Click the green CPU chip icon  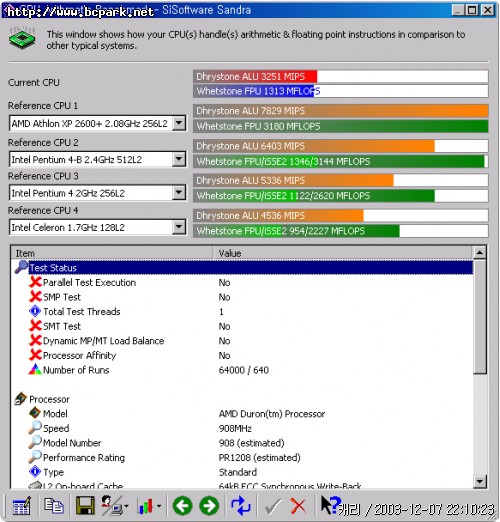tap(22, 37)
